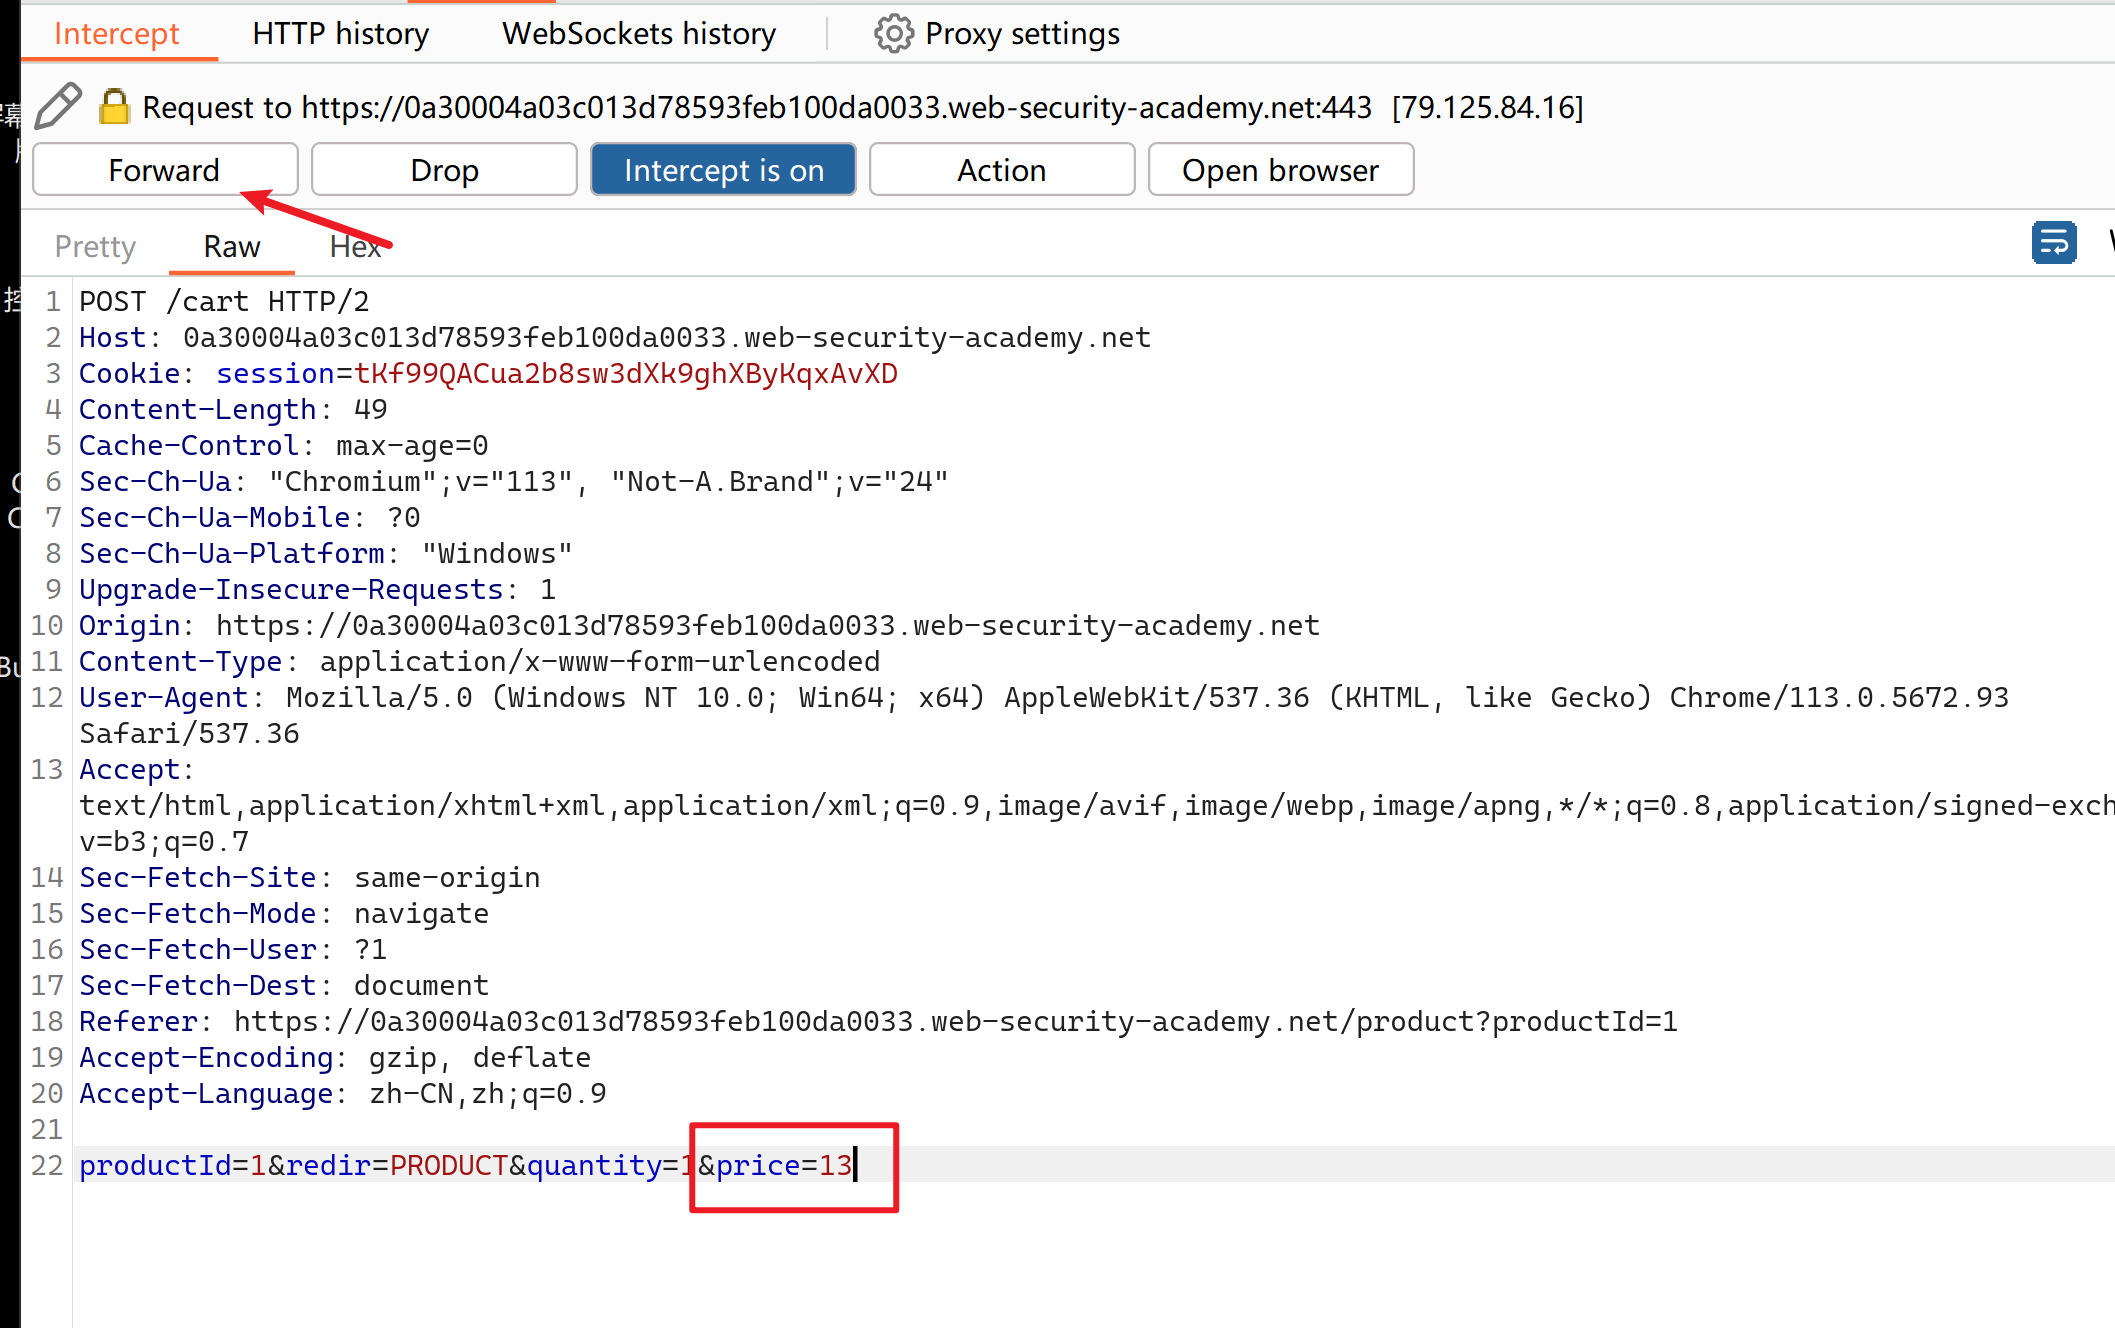Toggle the Intercept is on button
Image resolution: width=2115 pixels, height=1328 pixels.
[723, 170]
